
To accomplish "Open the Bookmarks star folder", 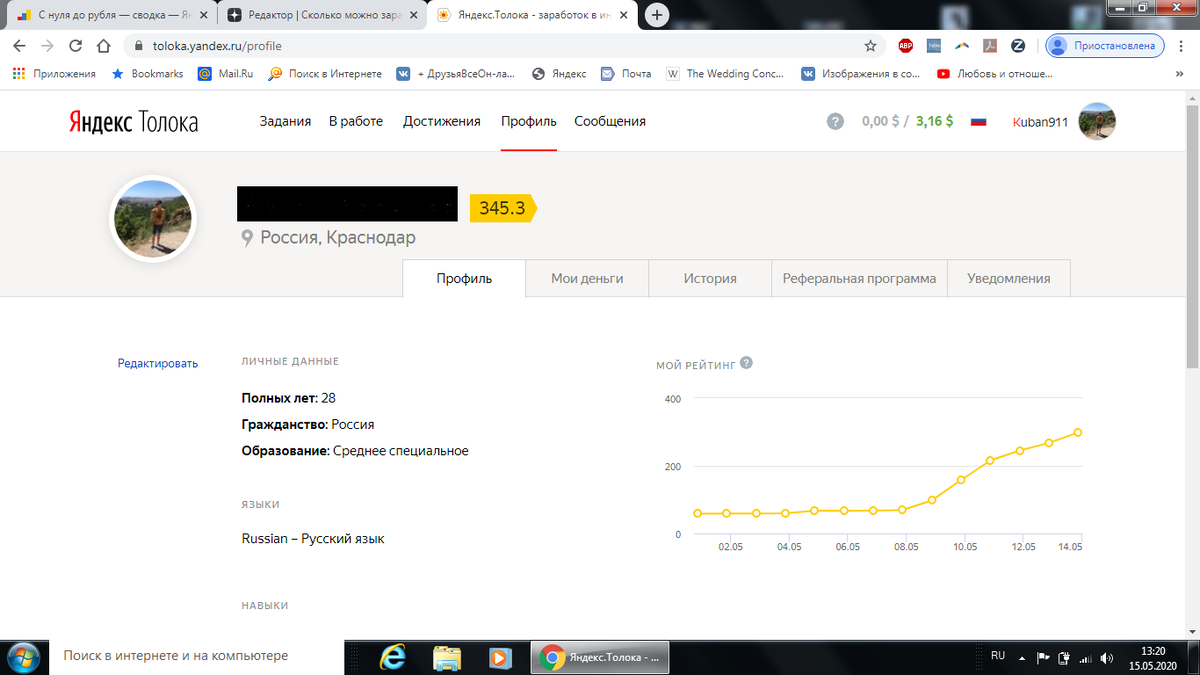I will (147, 74).
